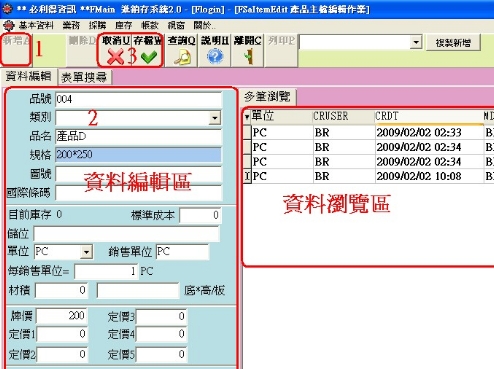Expand the toolbar combo box beside 列印P

416,43
